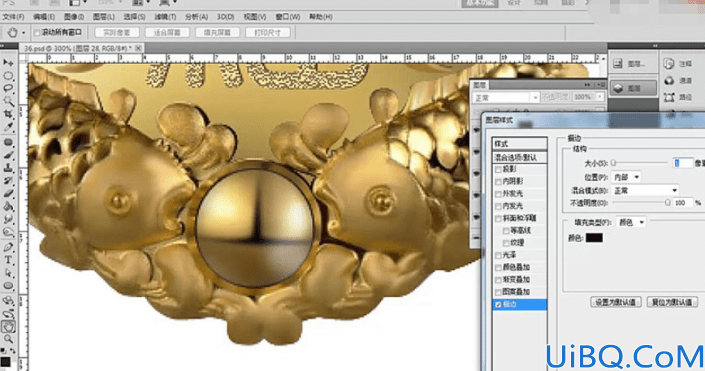The width and height of the screenshot is (705, 371).
Task: Select the Zoom tool
Action: [8, 339]
